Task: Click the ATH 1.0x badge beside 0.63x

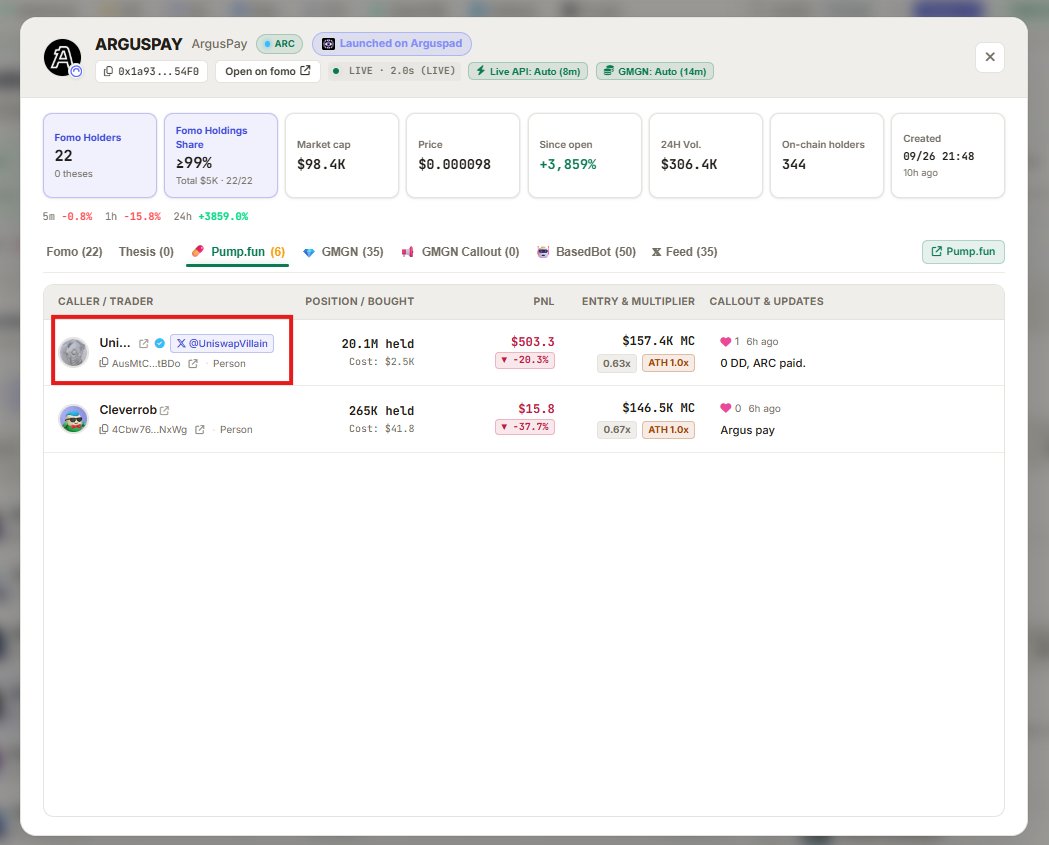Action: point(668,363)
